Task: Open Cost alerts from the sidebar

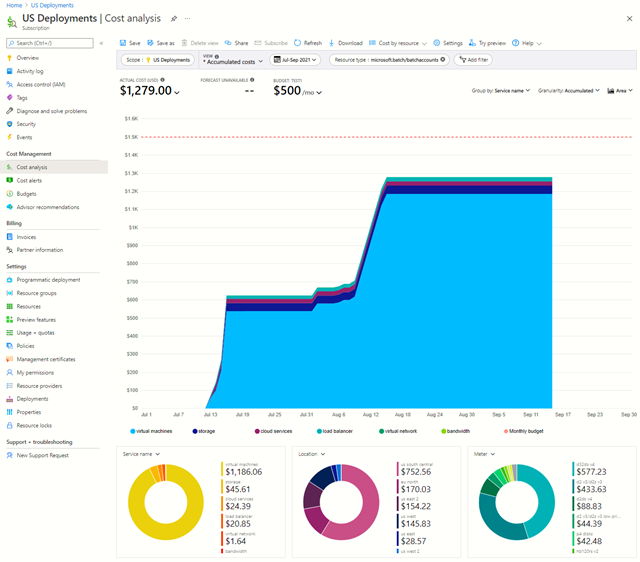Action: coord(29,180)
